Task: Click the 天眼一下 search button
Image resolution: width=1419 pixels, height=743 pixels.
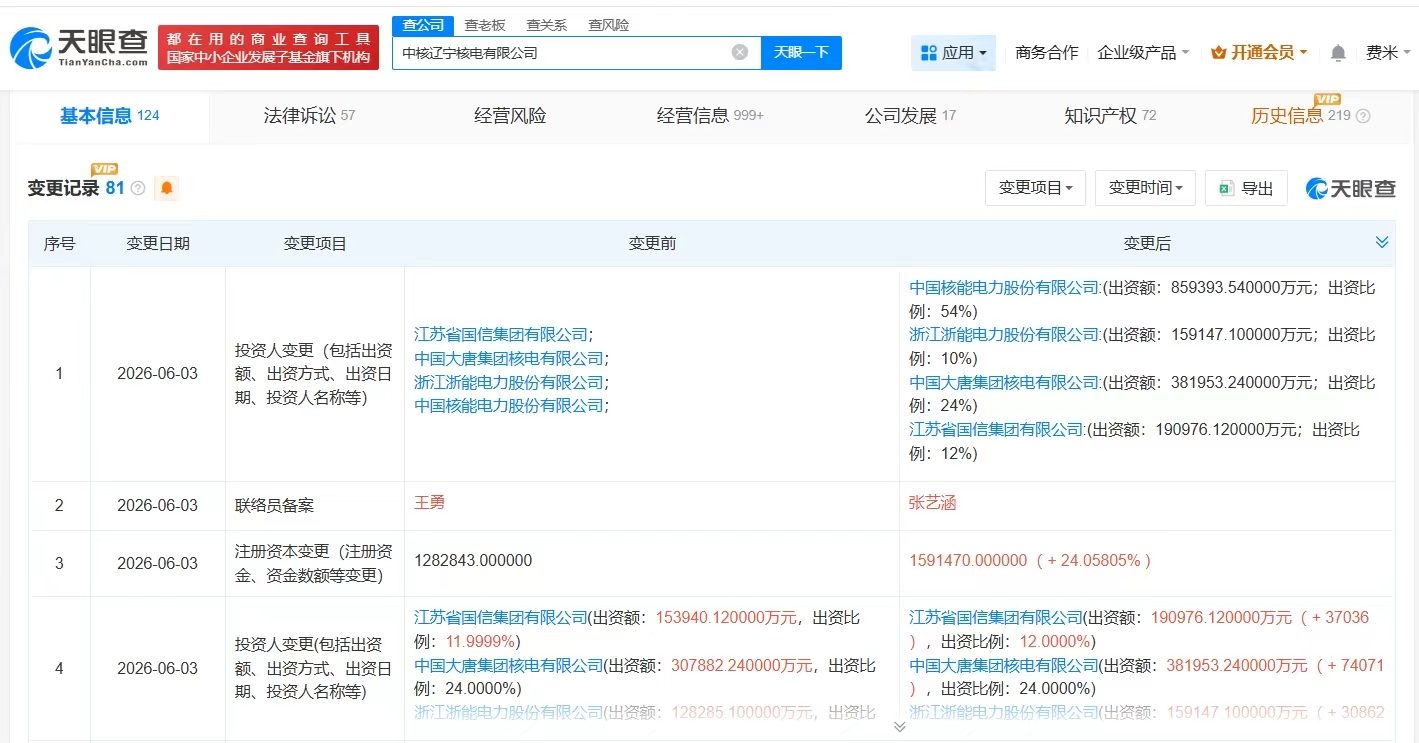Action: (801, 52)
